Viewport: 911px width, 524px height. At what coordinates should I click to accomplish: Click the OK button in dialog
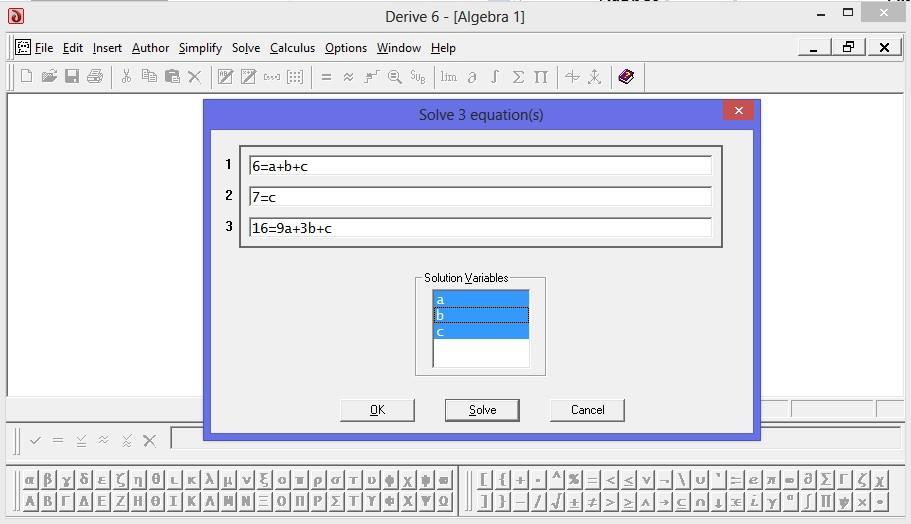[x=377, y=410]
